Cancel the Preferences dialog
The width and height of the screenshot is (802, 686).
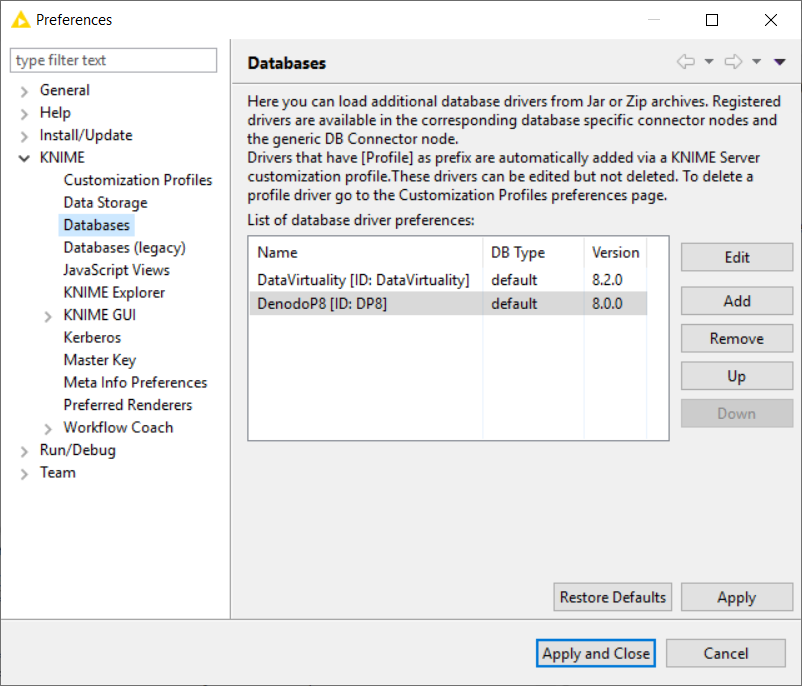[726, 653]
